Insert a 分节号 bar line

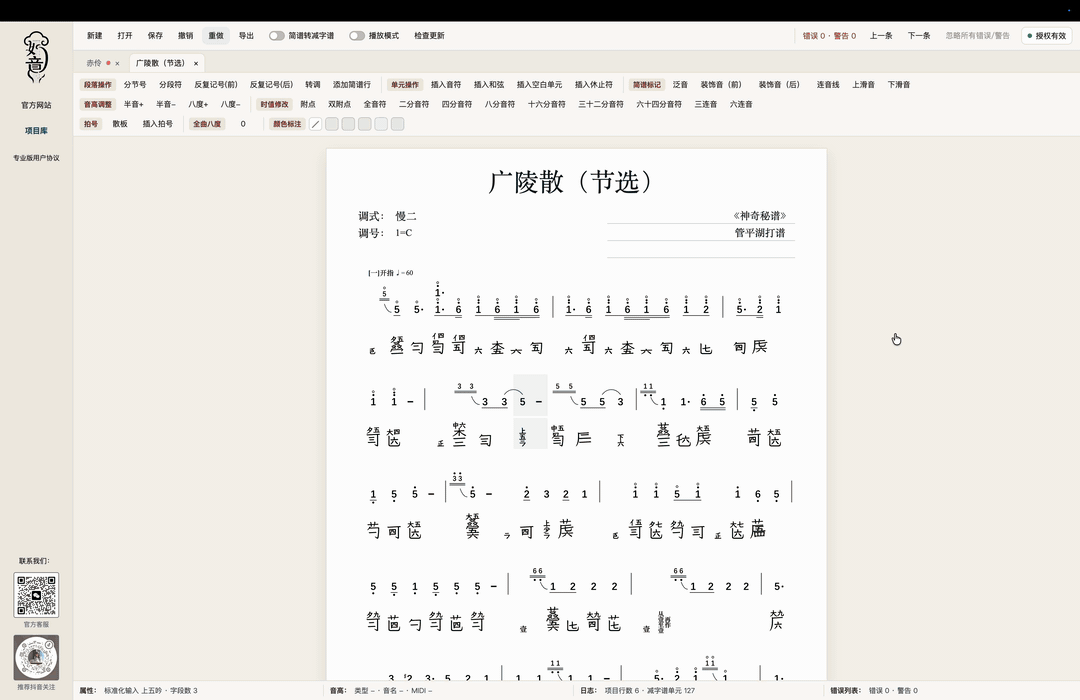point(135,85)
